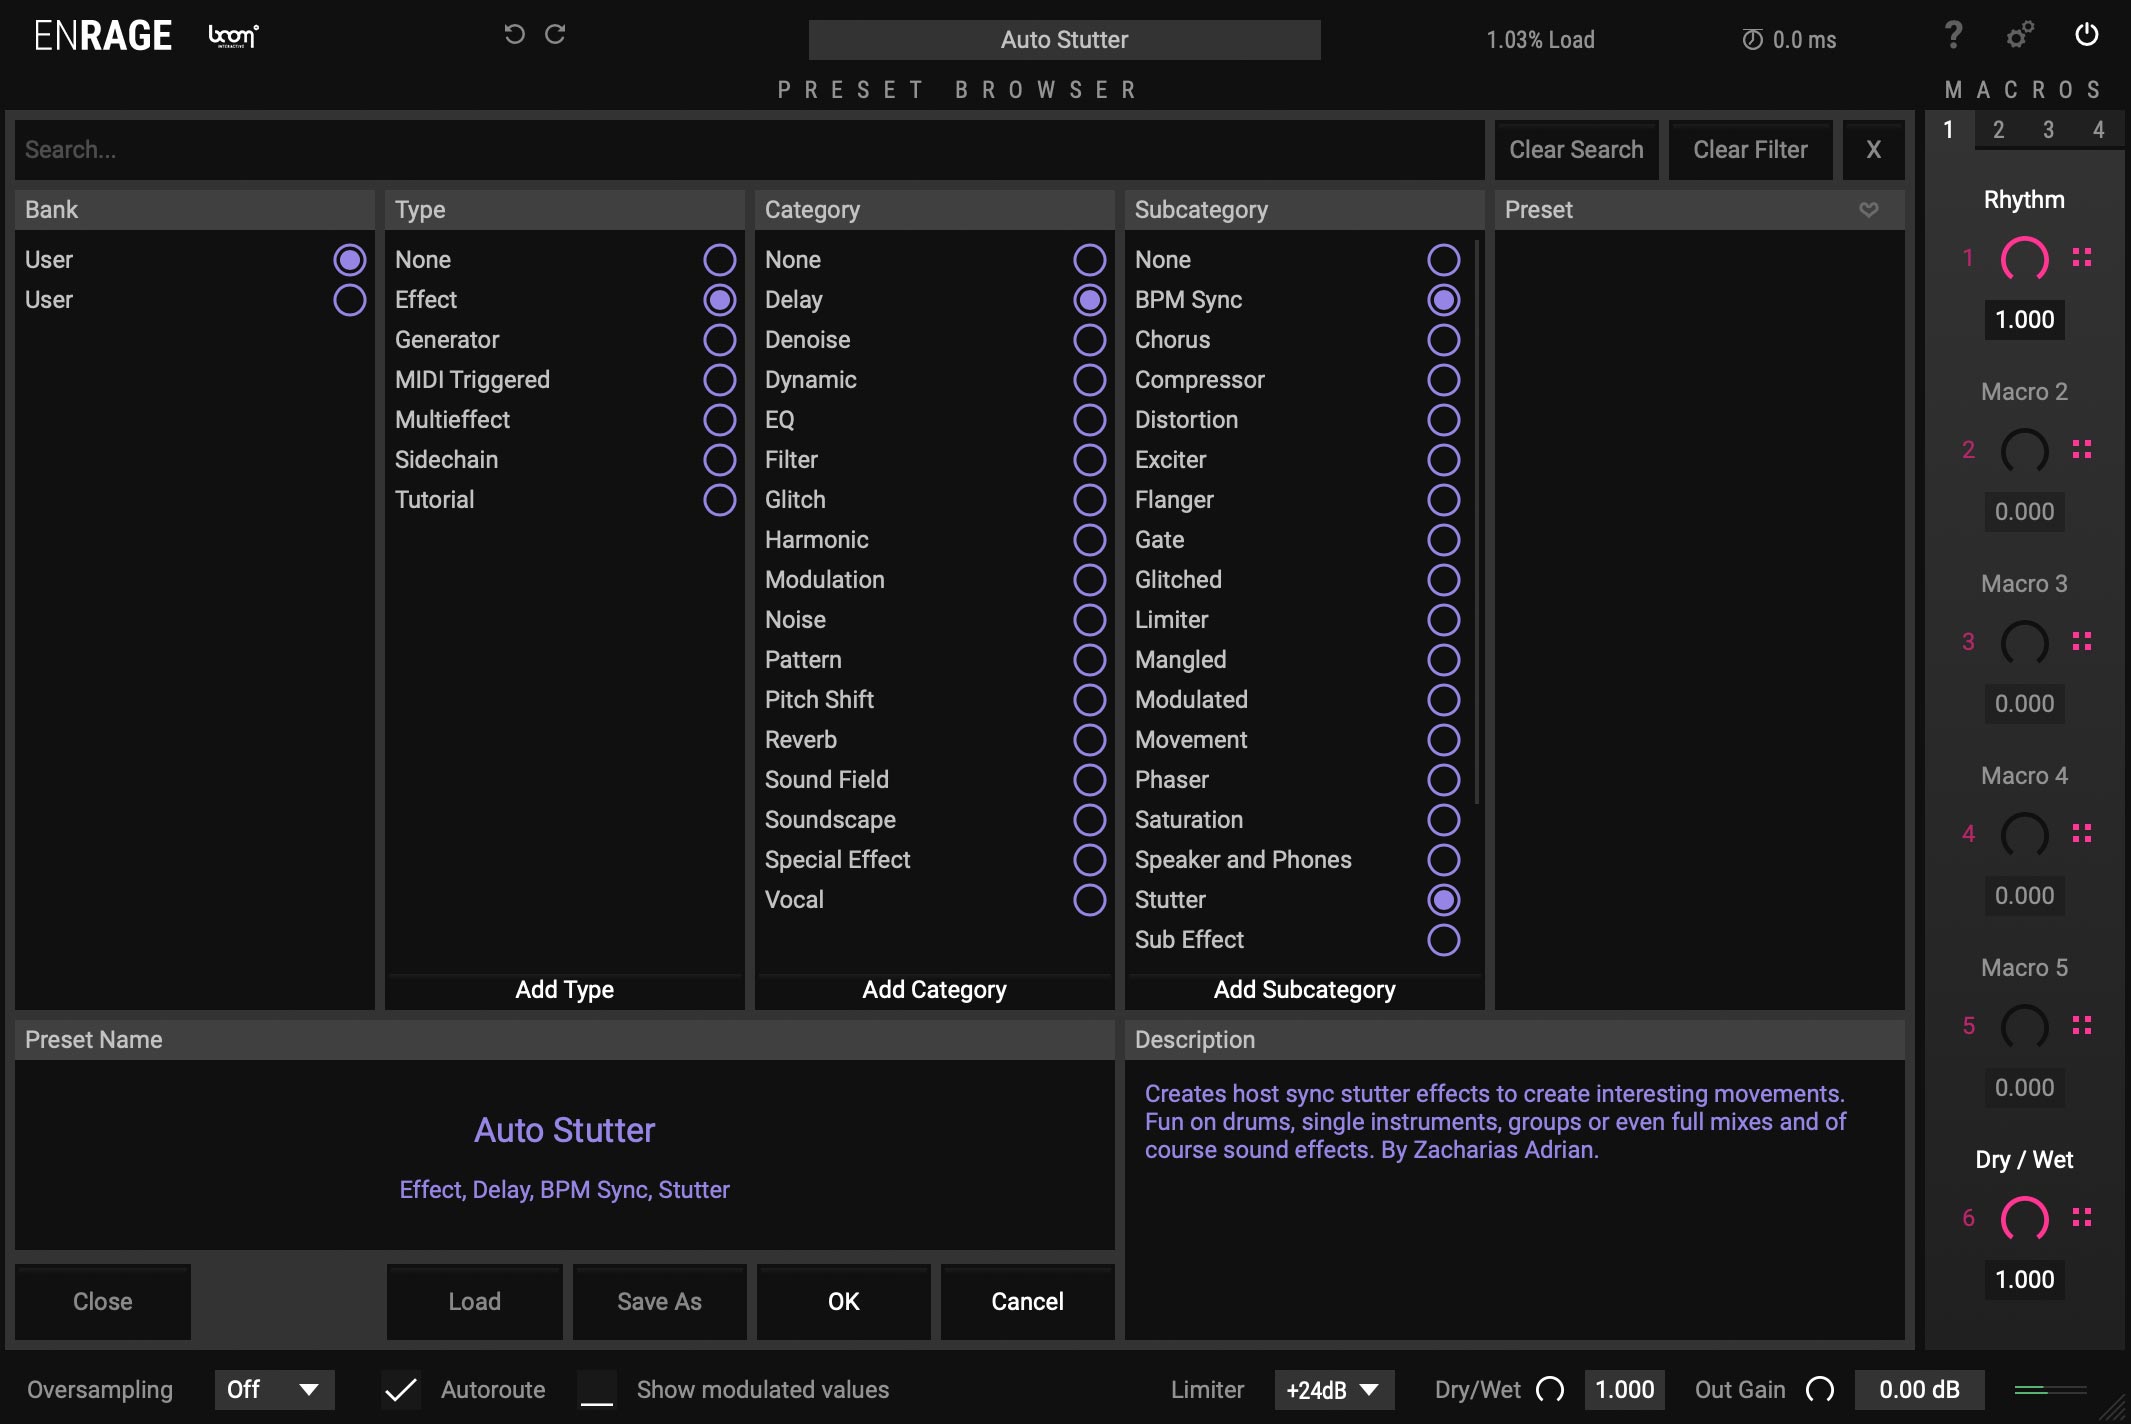Enable the Autoroute checkbox
2131x1424 pixels.
click(401, 1389)
